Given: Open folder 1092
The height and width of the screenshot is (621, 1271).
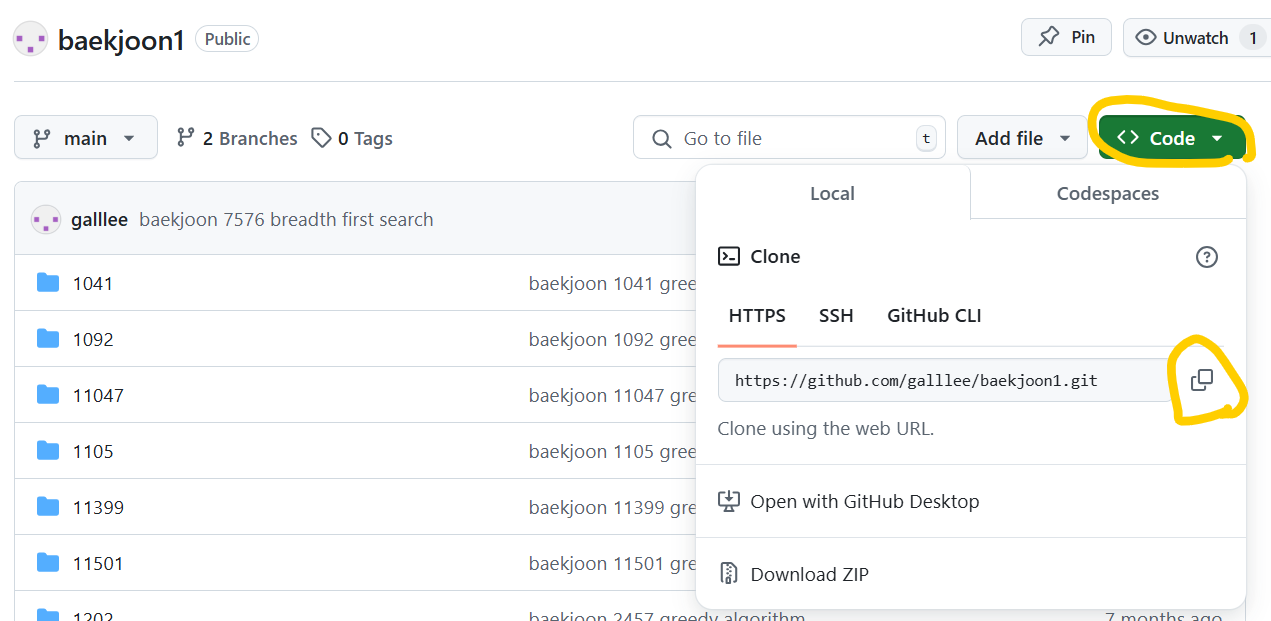Looking at the screenshot, I should (93, 340).
